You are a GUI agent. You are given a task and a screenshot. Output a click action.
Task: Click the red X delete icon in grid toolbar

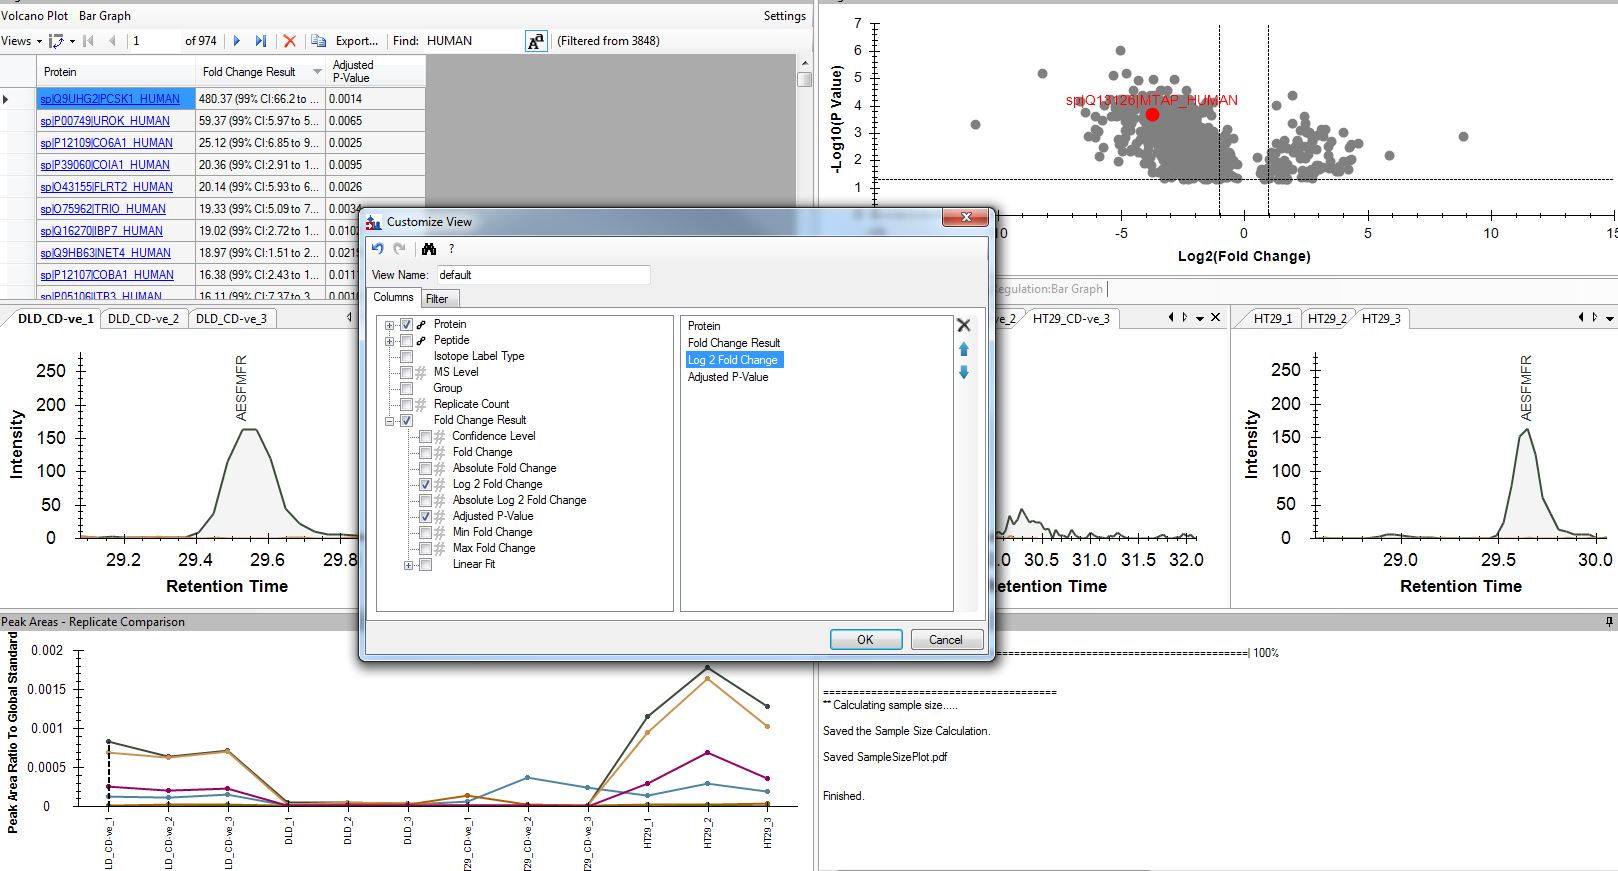coord(289,41)
